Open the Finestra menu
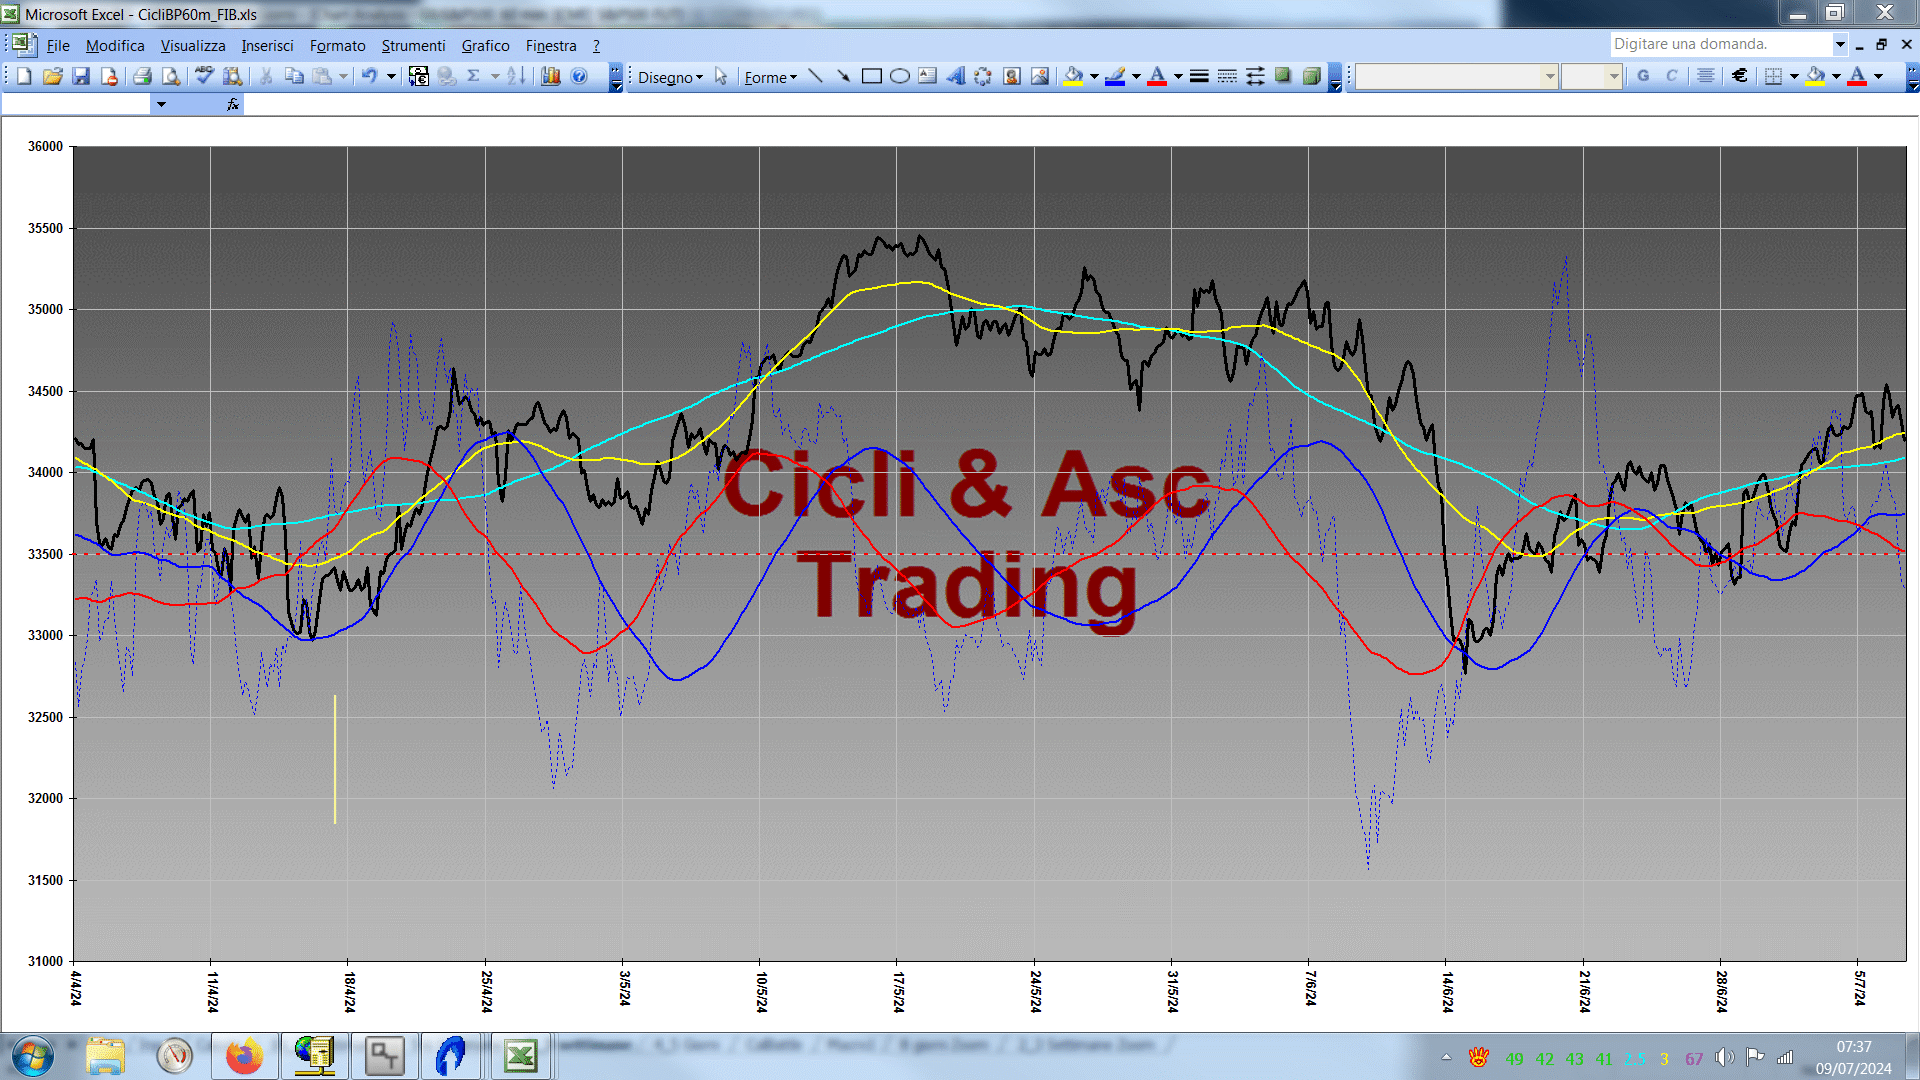 [x=551, y=45]
